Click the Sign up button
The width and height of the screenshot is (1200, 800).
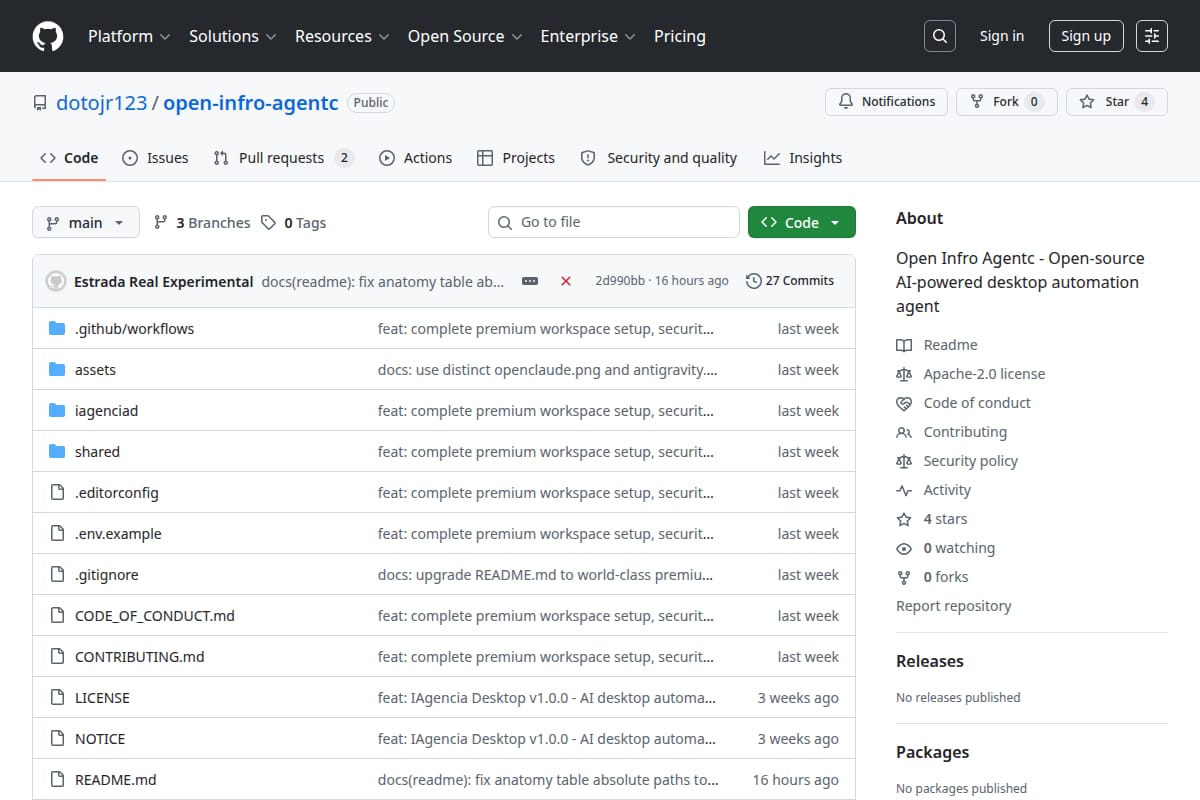tap(1086, 36)
